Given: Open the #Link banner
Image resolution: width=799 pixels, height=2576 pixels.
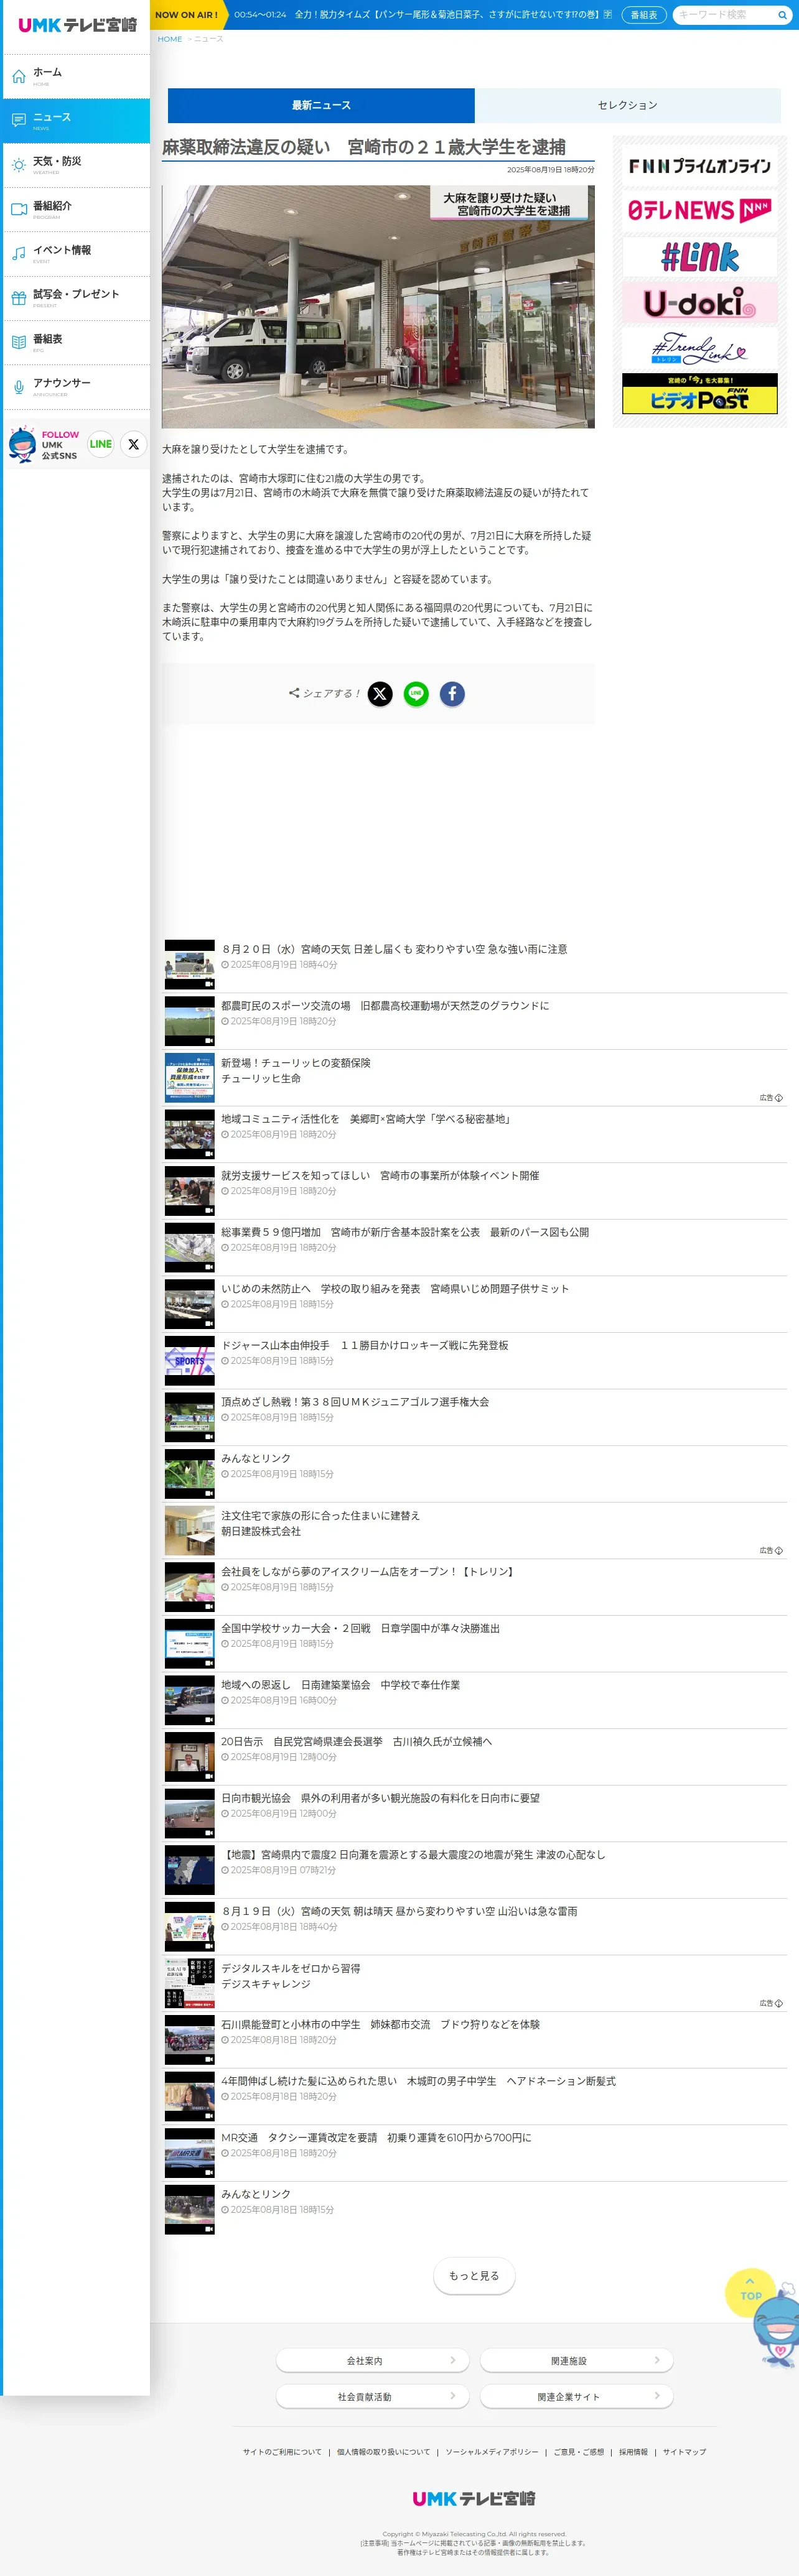Looking at the screenshot, I should pyautogui.click(x=699, y=257).
